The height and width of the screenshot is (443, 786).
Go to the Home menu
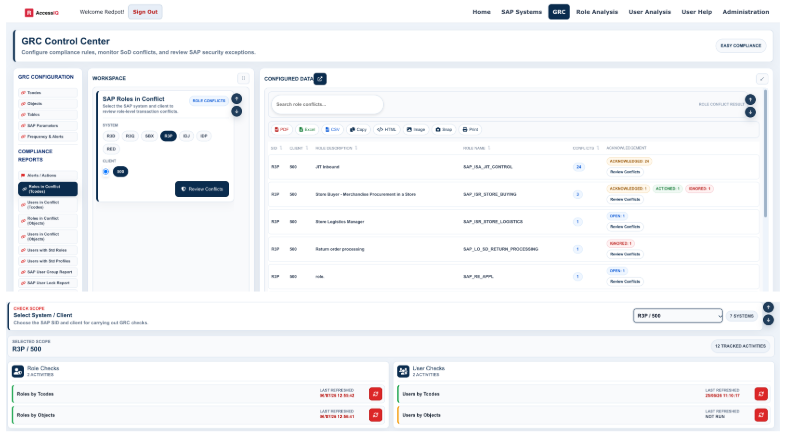(x=481, y=12)
